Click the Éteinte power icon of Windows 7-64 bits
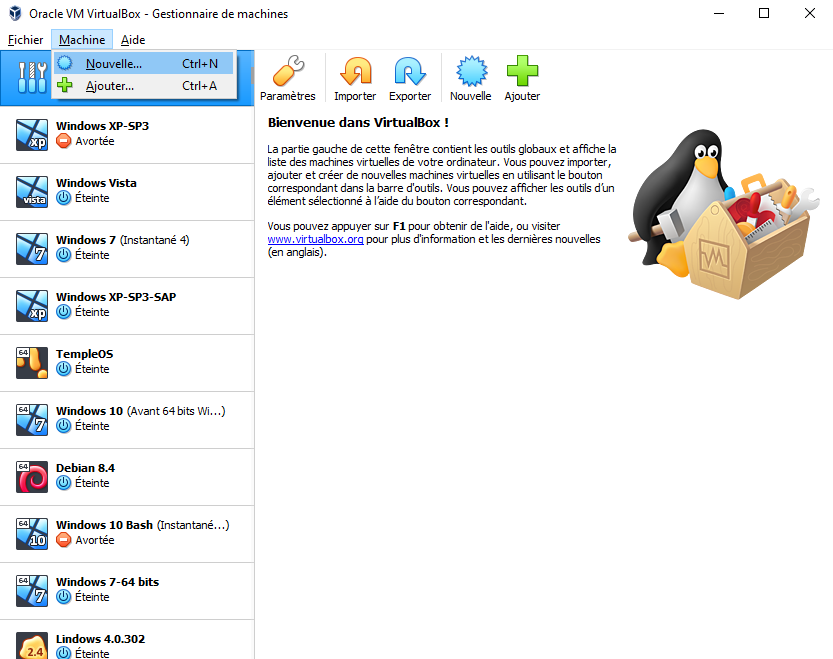 tap(64, 597)
